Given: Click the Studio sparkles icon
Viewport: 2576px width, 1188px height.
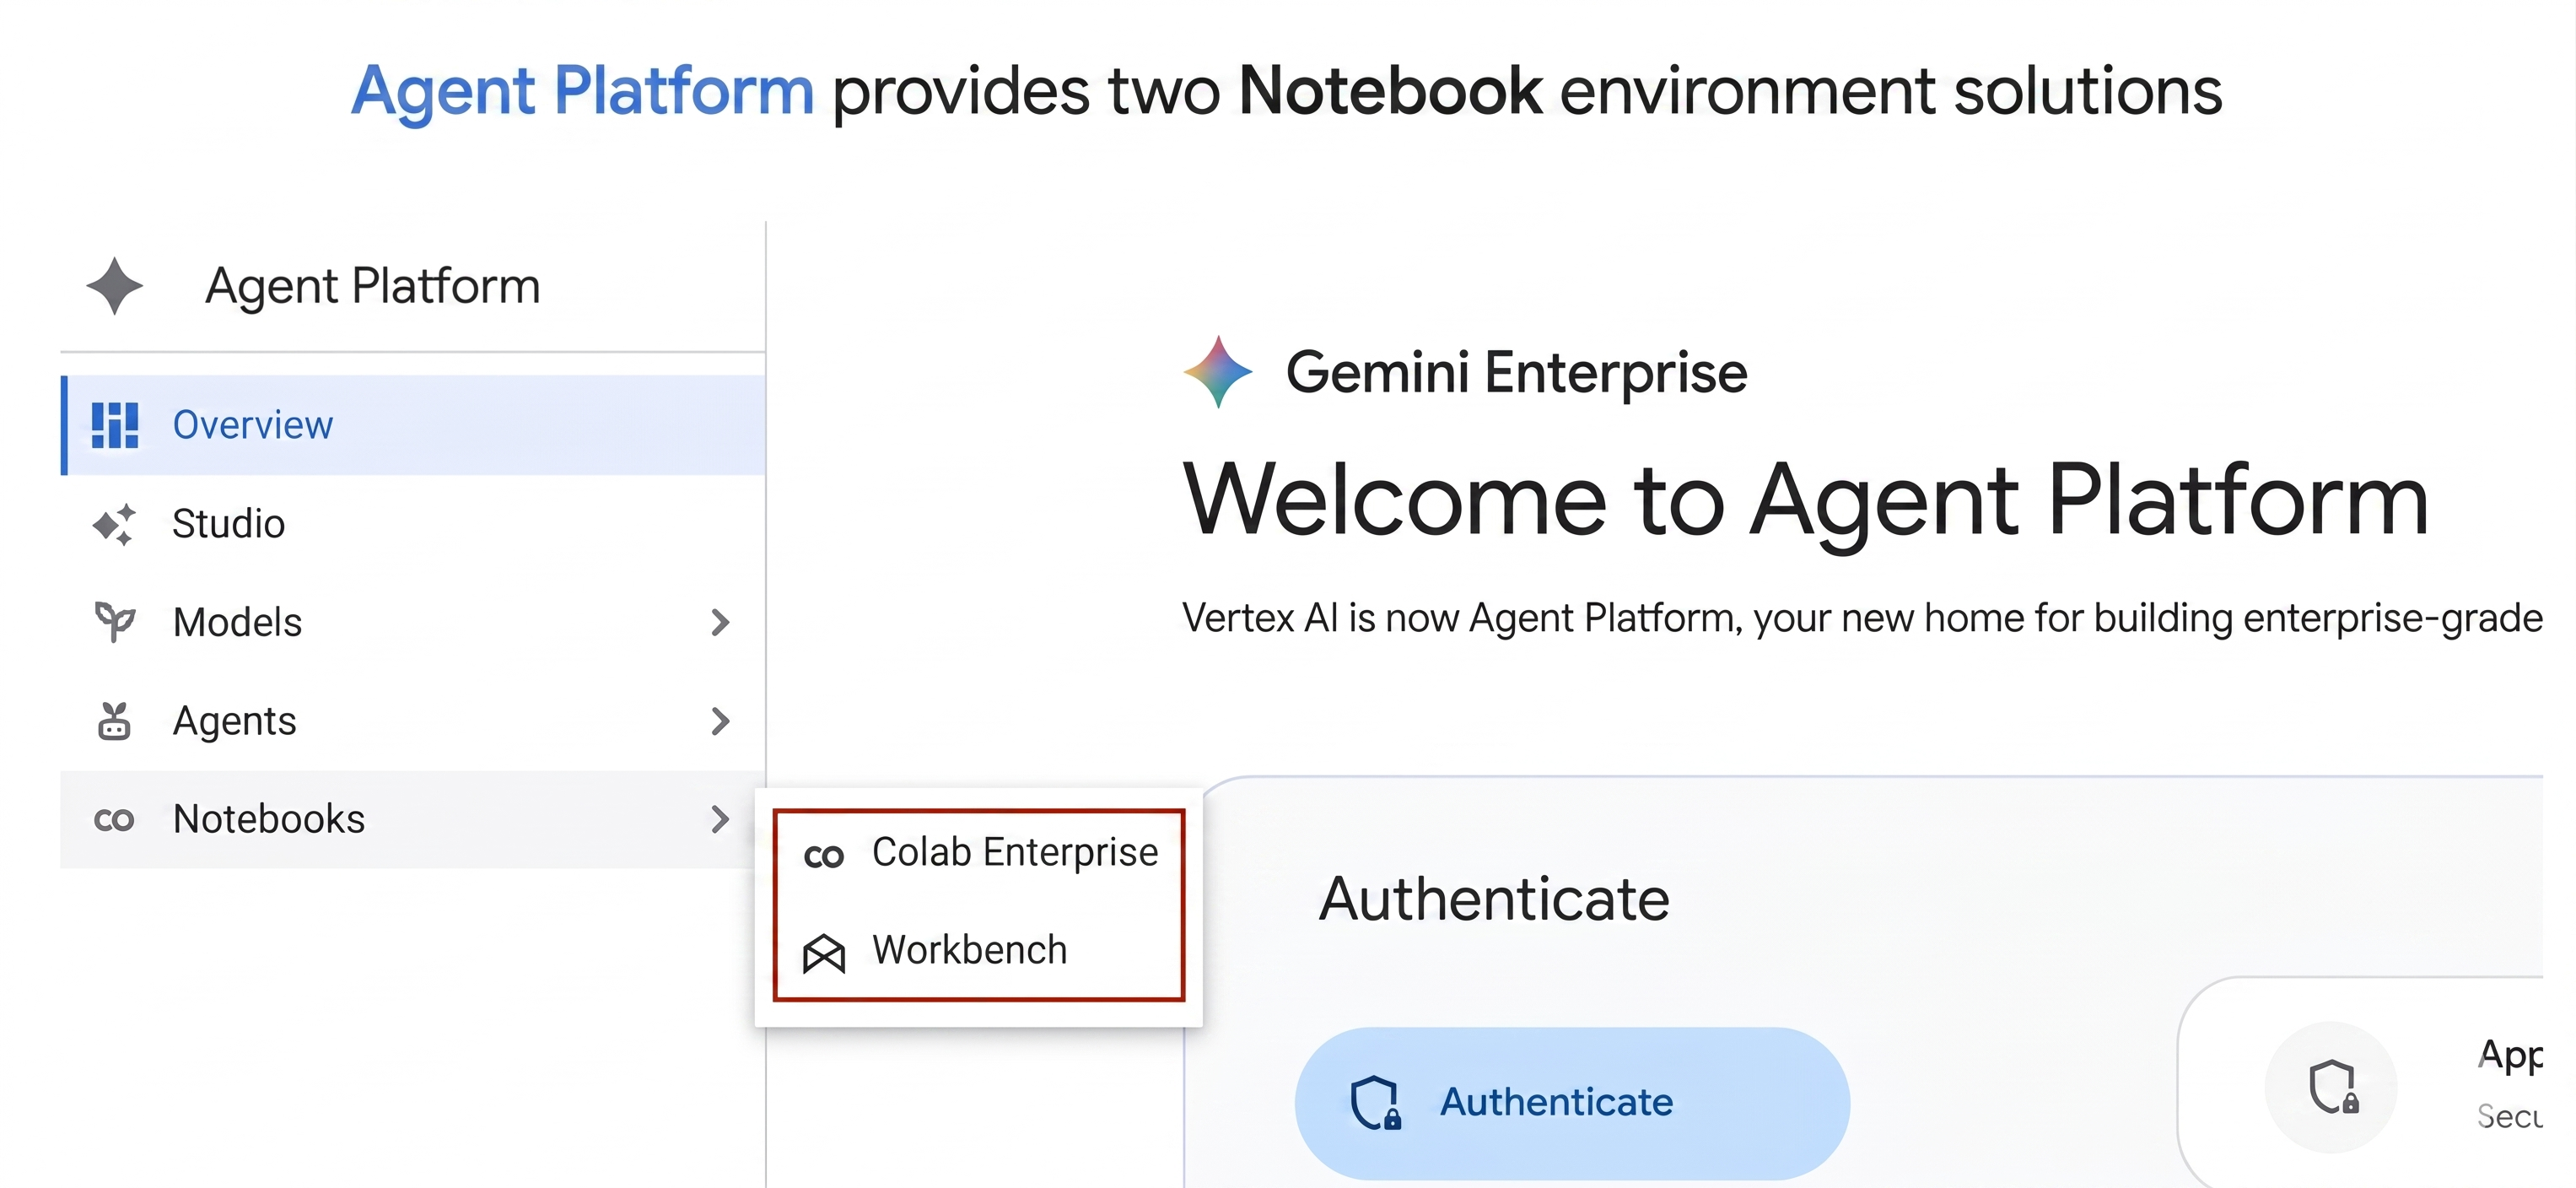Looking at the screenshot, I should 114,524.
